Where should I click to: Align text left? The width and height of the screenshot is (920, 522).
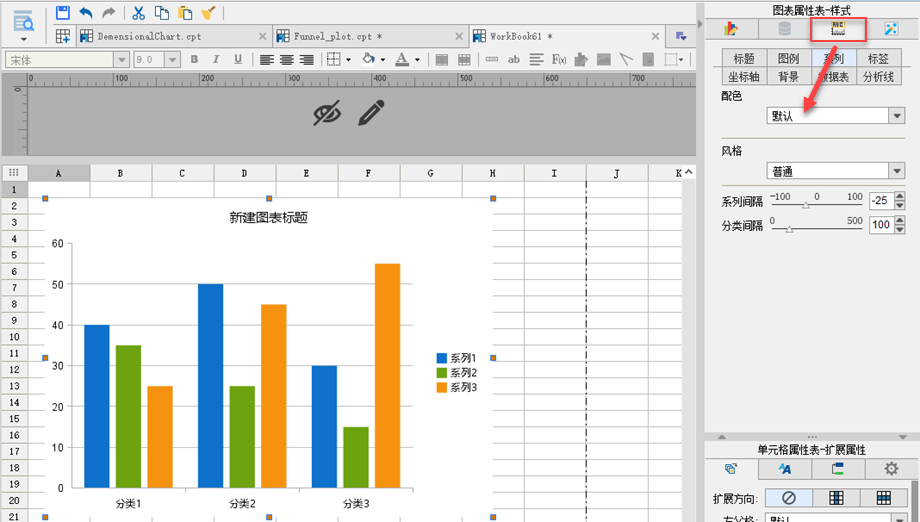266,59
